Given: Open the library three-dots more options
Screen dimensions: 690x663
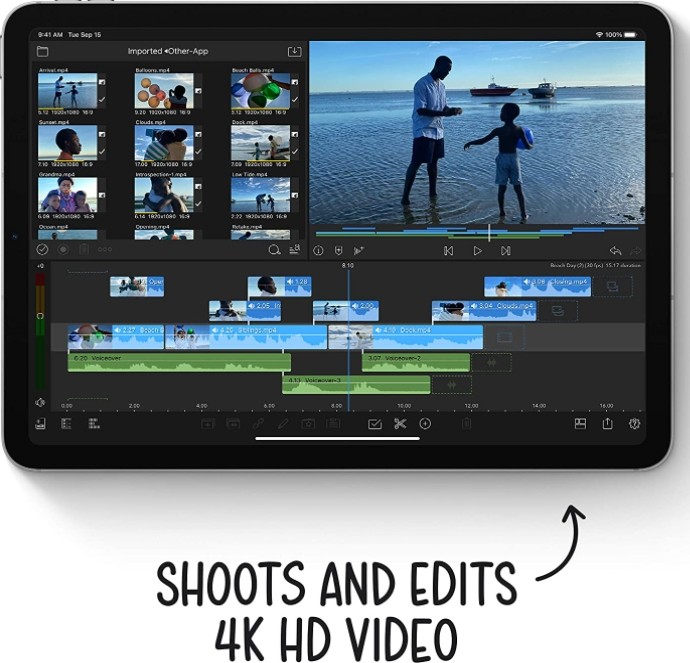Looking at the screenshot, I should 105,249.
